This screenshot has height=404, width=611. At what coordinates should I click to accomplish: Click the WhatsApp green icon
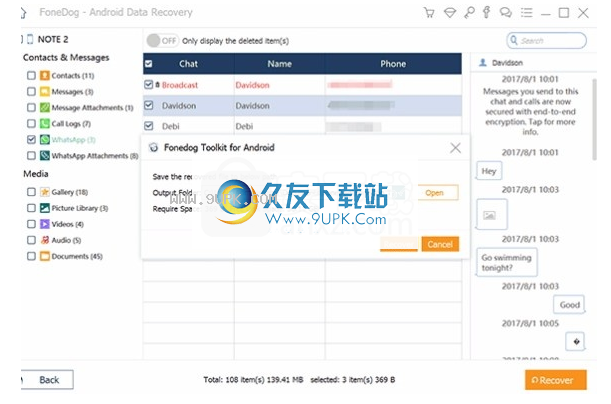(x=45, y=139)
